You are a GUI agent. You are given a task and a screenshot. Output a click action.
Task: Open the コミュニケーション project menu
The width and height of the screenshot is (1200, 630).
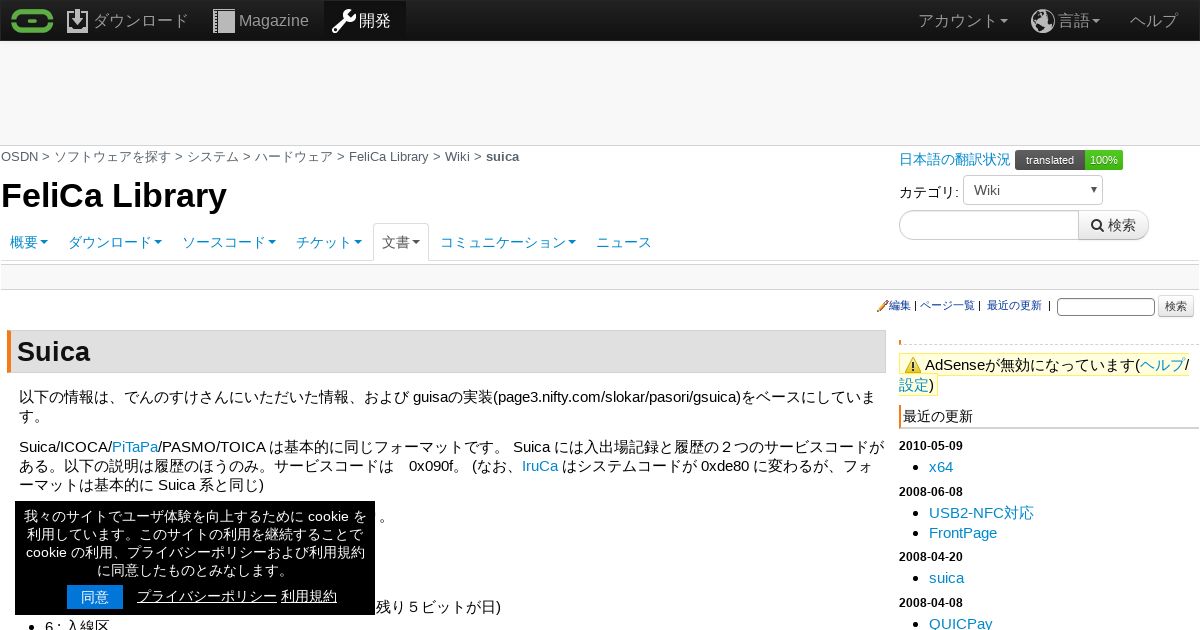tap(508, 242)
